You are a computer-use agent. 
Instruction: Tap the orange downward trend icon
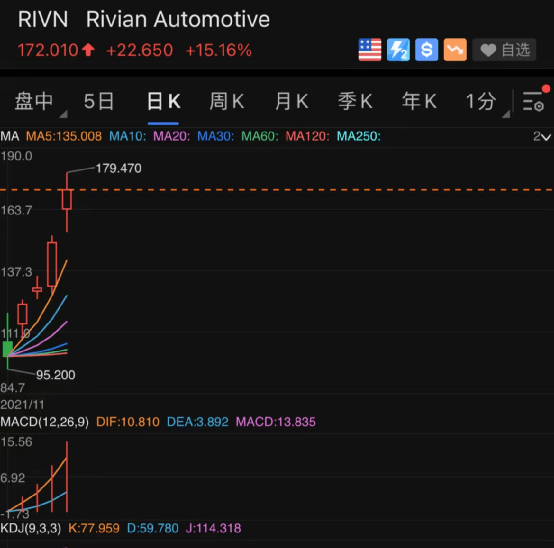tap(455, 50)
